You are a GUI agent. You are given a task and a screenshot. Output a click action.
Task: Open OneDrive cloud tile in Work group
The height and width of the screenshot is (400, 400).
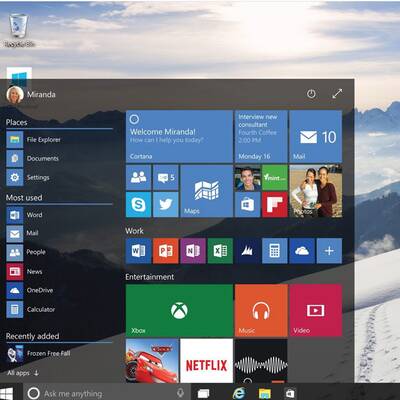pos(302,251)
